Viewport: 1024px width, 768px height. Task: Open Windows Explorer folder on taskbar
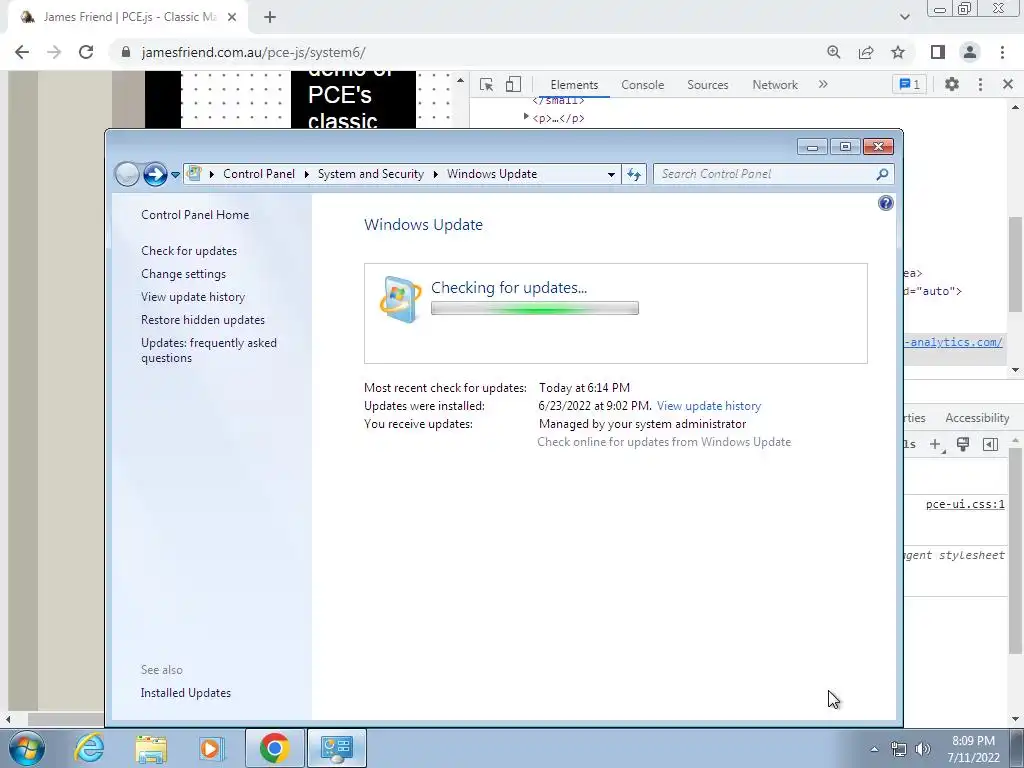tap(151, 748)
